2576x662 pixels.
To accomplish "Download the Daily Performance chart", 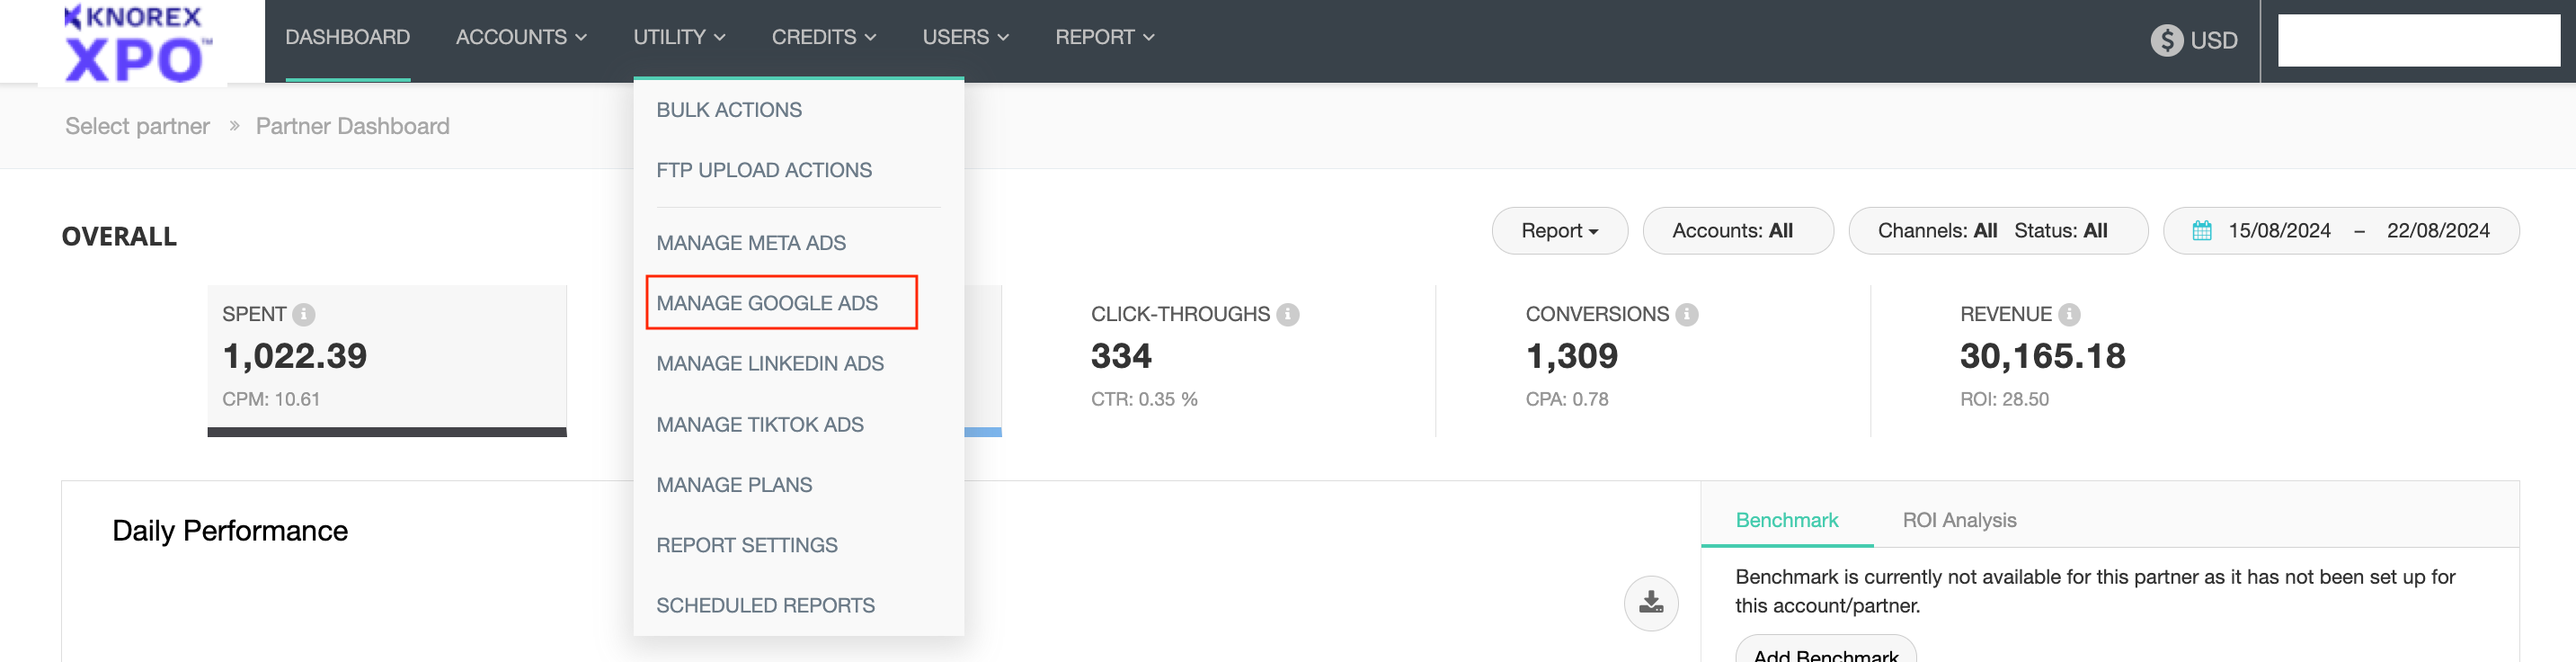I will pos(1650,603).
